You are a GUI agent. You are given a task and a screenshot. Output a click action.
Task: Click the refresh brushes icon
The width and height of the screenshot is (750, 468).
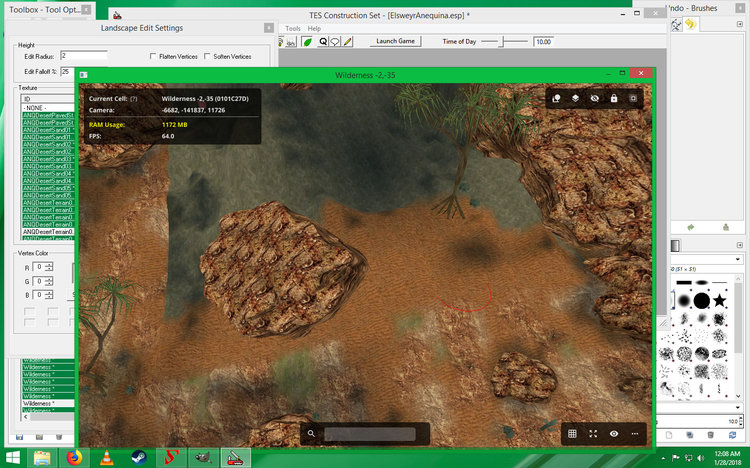[732, 435]
